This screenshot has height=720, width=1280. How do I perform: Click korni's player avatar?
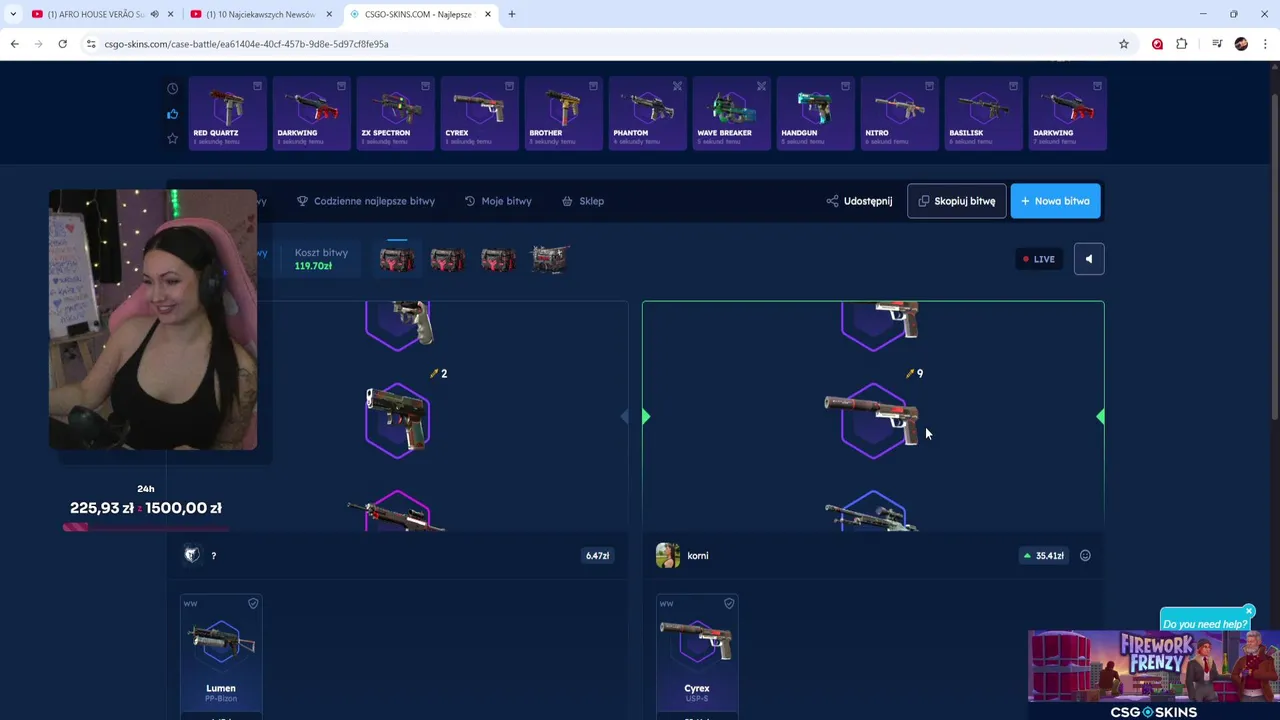pos(668,555)
